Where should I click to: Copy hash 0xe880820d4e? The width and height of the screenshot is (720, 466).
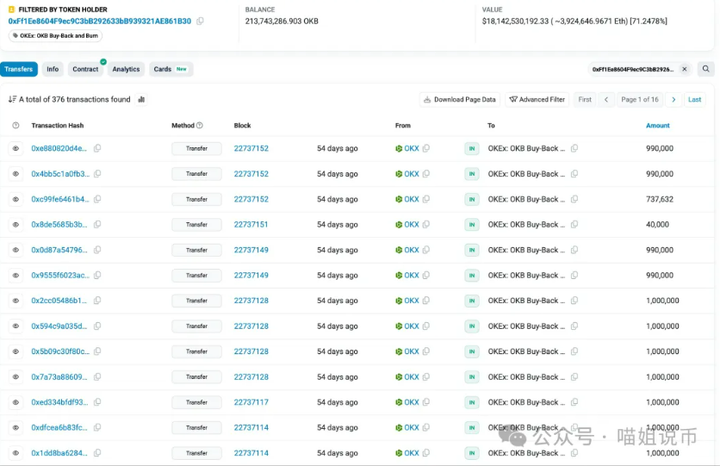pyautogui.click(x=97, y=148)
